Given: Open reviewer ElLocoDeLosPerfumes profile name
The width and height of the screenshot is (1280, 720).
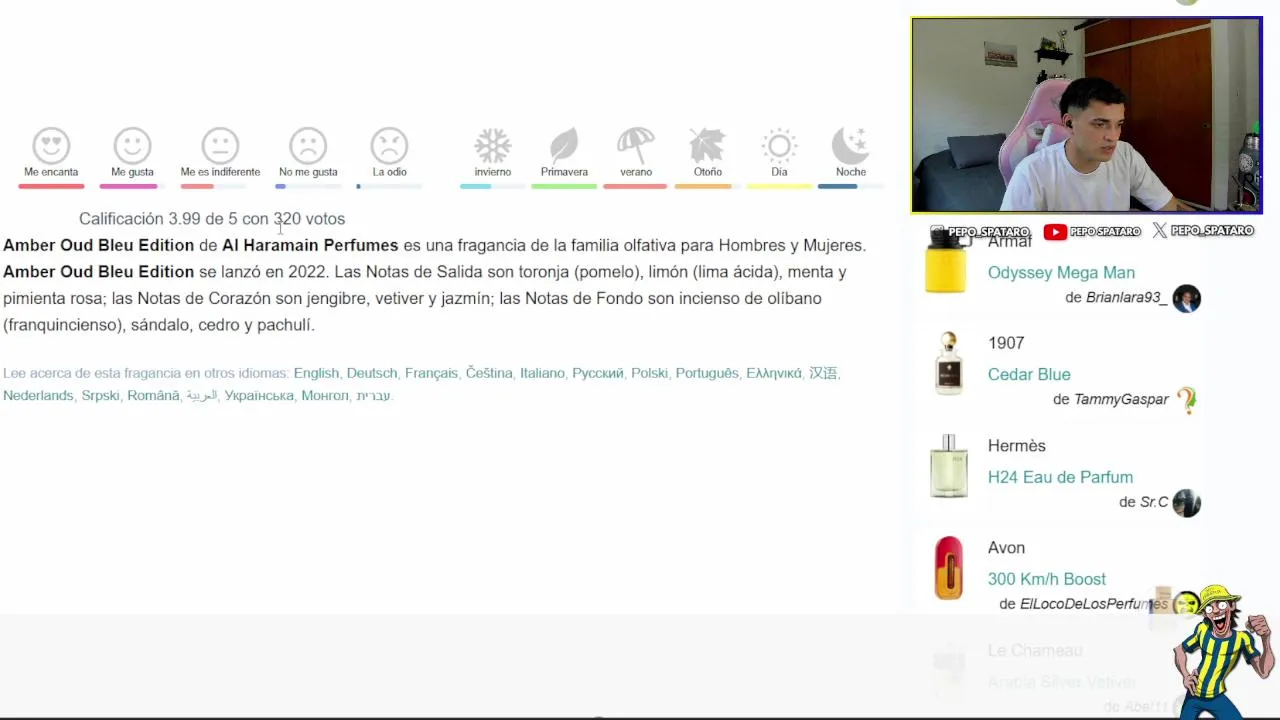Looking at the screenshot, I should pos(1094,604).
